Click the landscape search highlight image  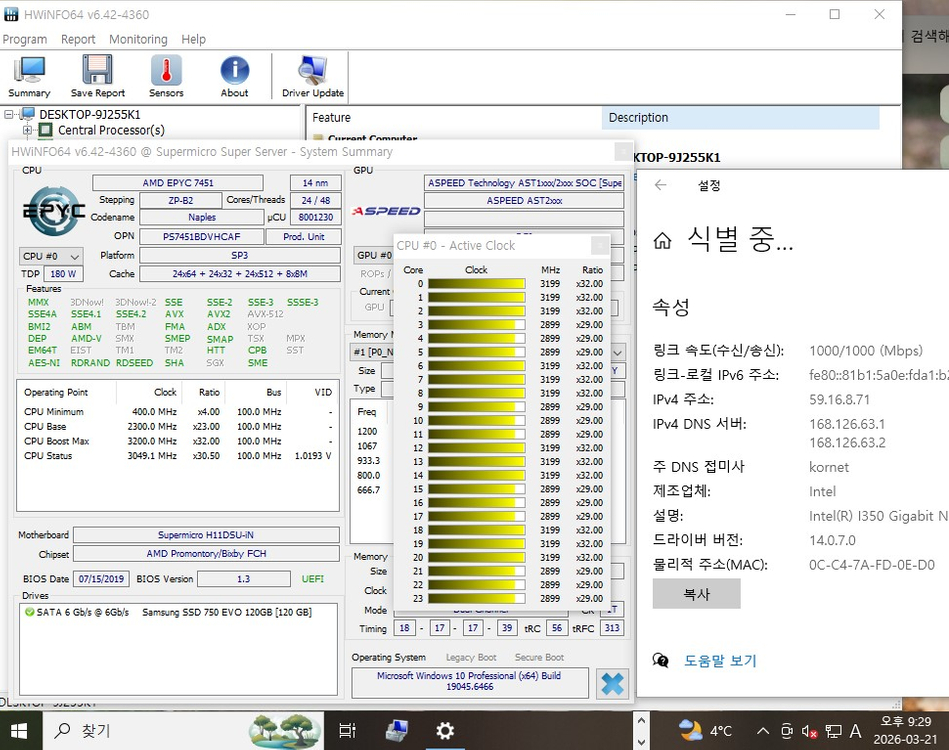[x=284, y=731]
